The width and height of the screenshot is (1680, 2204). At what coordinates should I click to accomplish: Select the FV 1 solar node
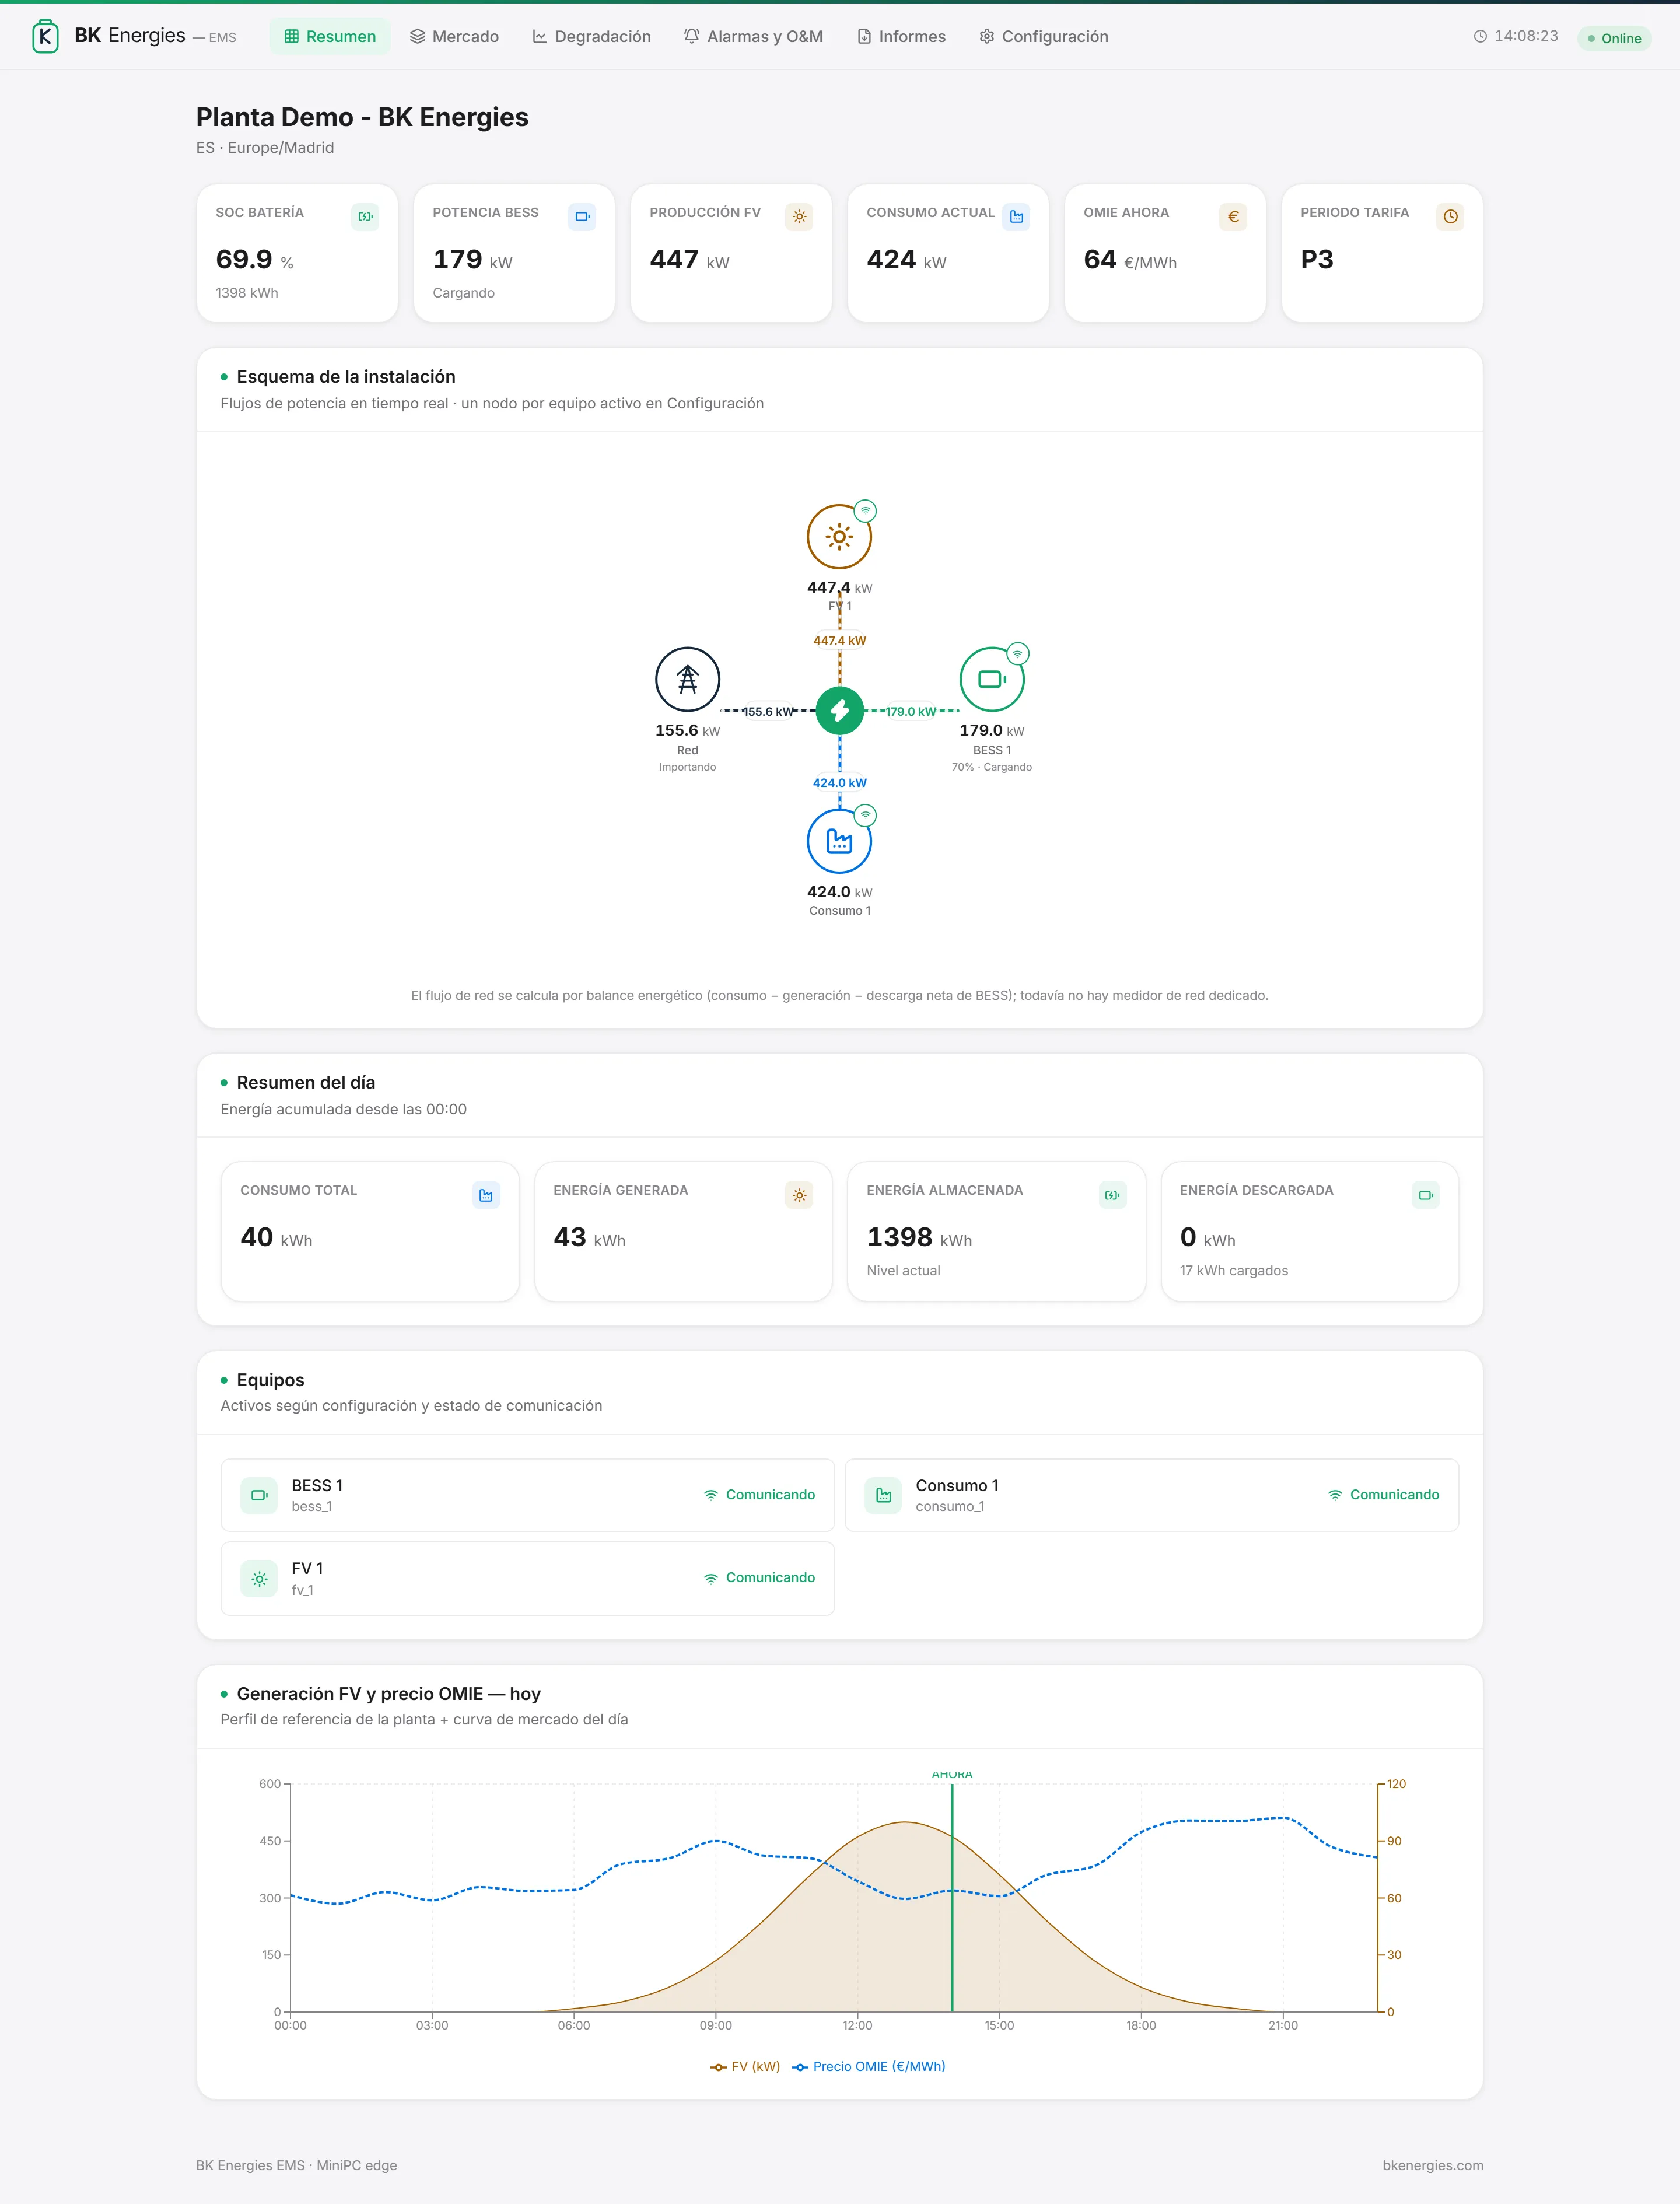click(839, 537)
